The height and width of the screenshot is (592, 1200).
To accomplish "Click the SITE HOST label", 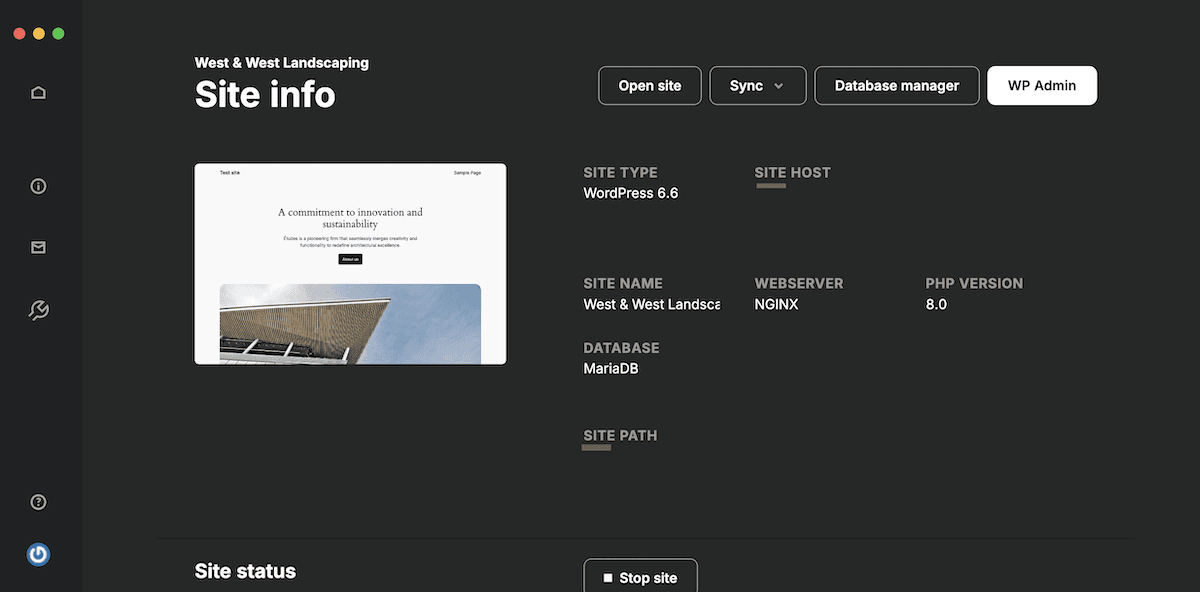I will pyautogui.click(x=793, y=172).
